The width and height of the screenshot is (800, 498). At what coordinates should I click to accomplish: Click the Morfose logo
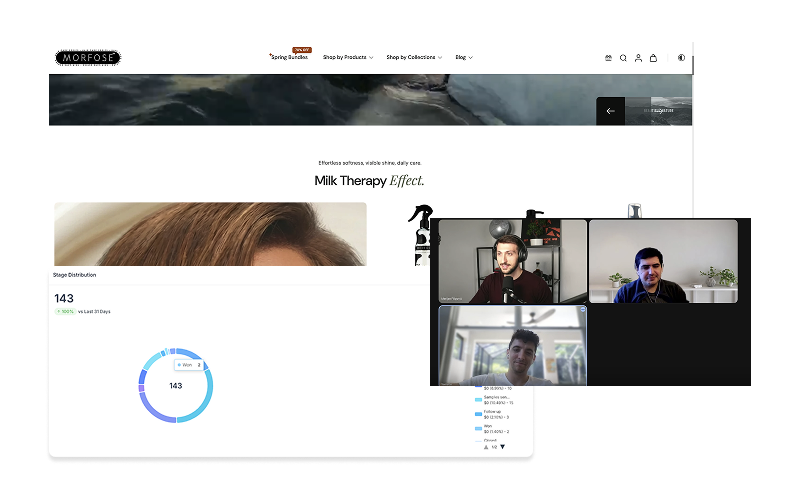tap(88, 58)
